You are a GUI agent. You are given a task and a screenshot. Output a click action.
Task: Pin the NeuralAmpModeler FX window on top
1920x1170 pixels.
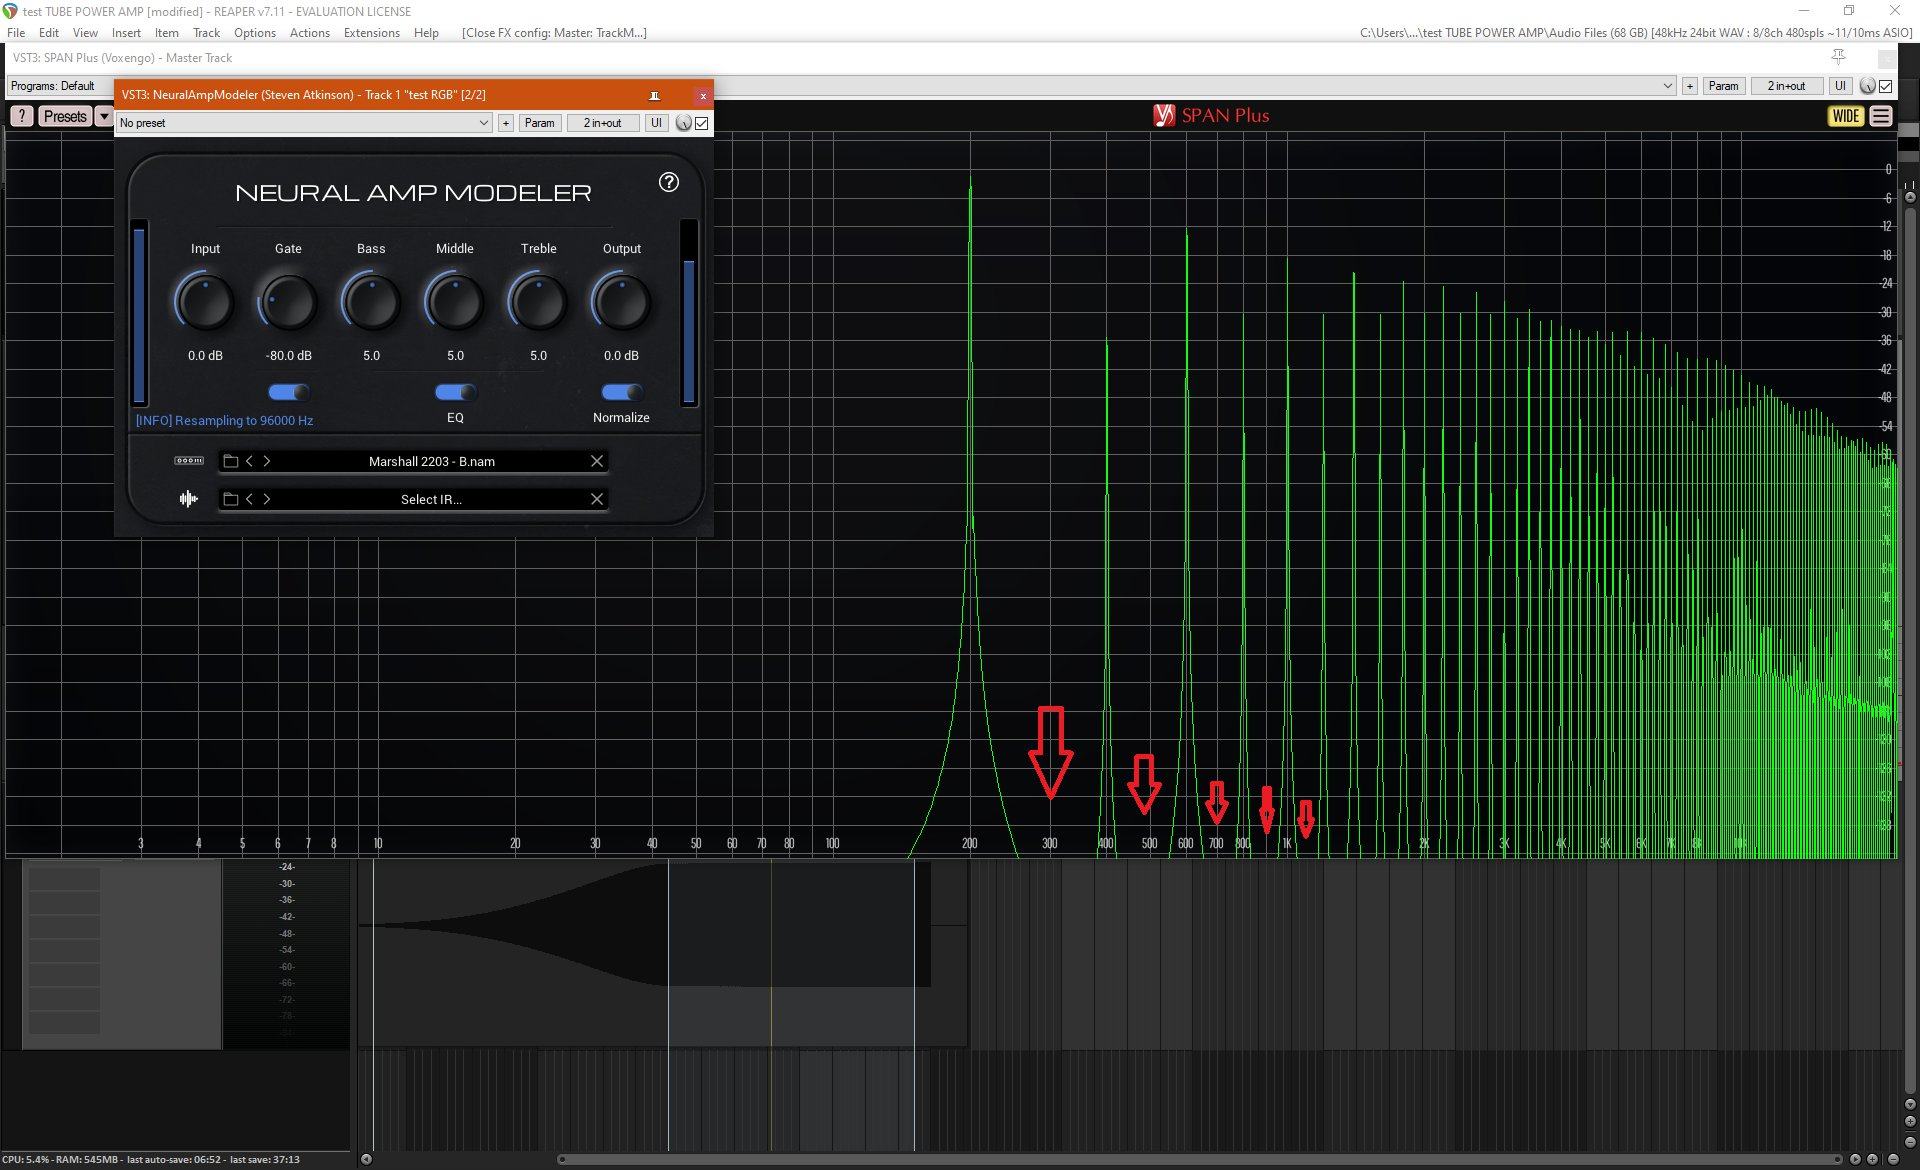tap(654, 95)
